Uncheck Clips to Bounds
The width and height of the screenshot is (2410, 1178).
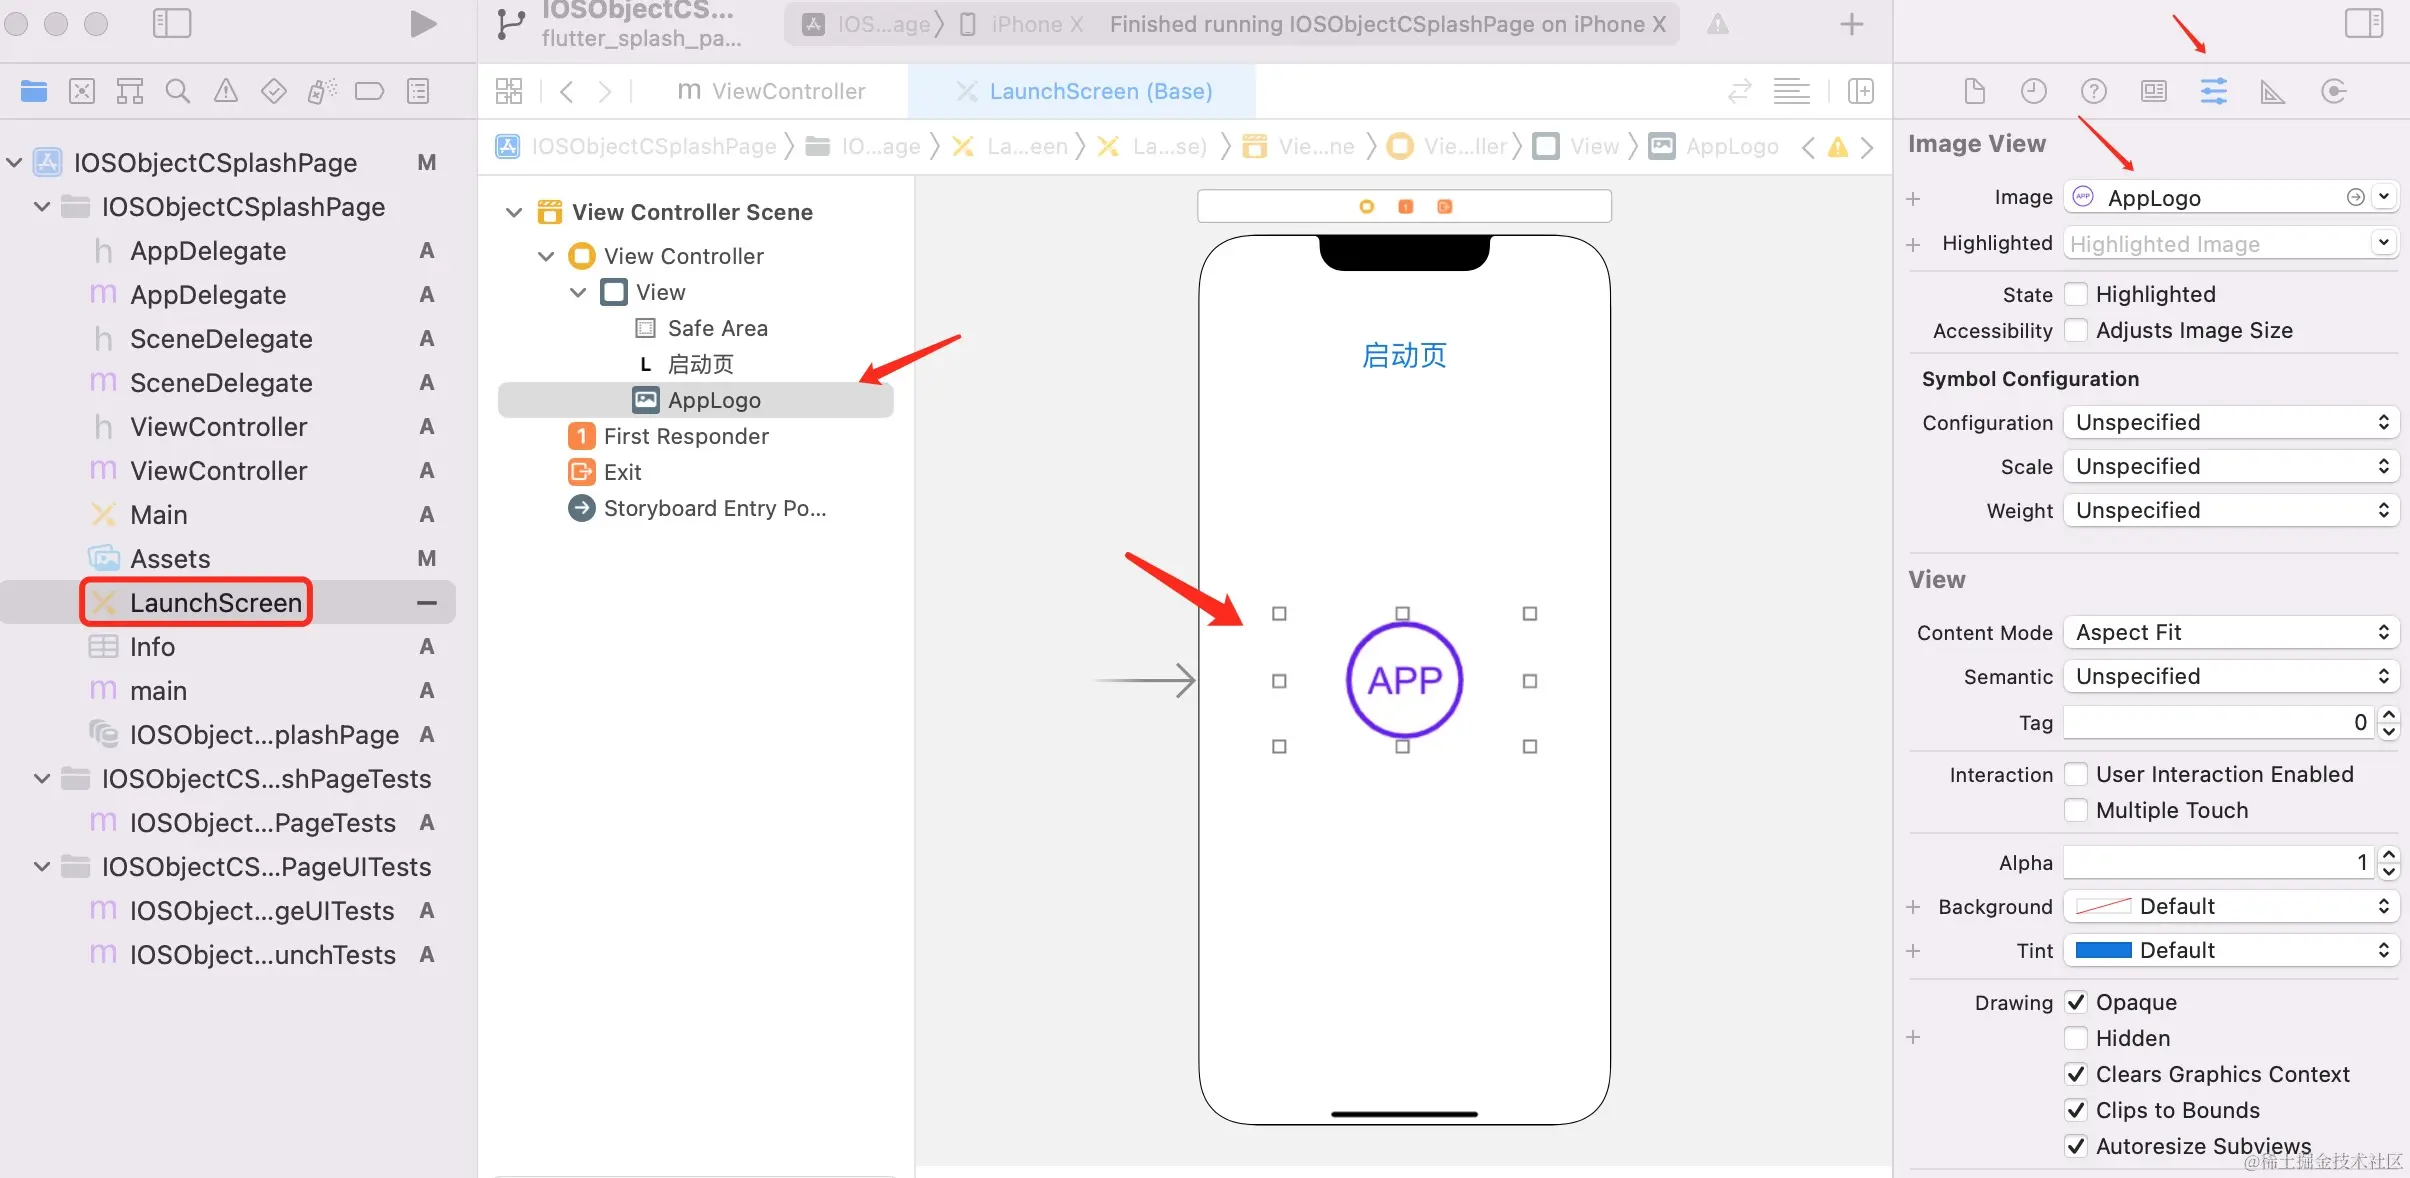coord(2076,1110)
